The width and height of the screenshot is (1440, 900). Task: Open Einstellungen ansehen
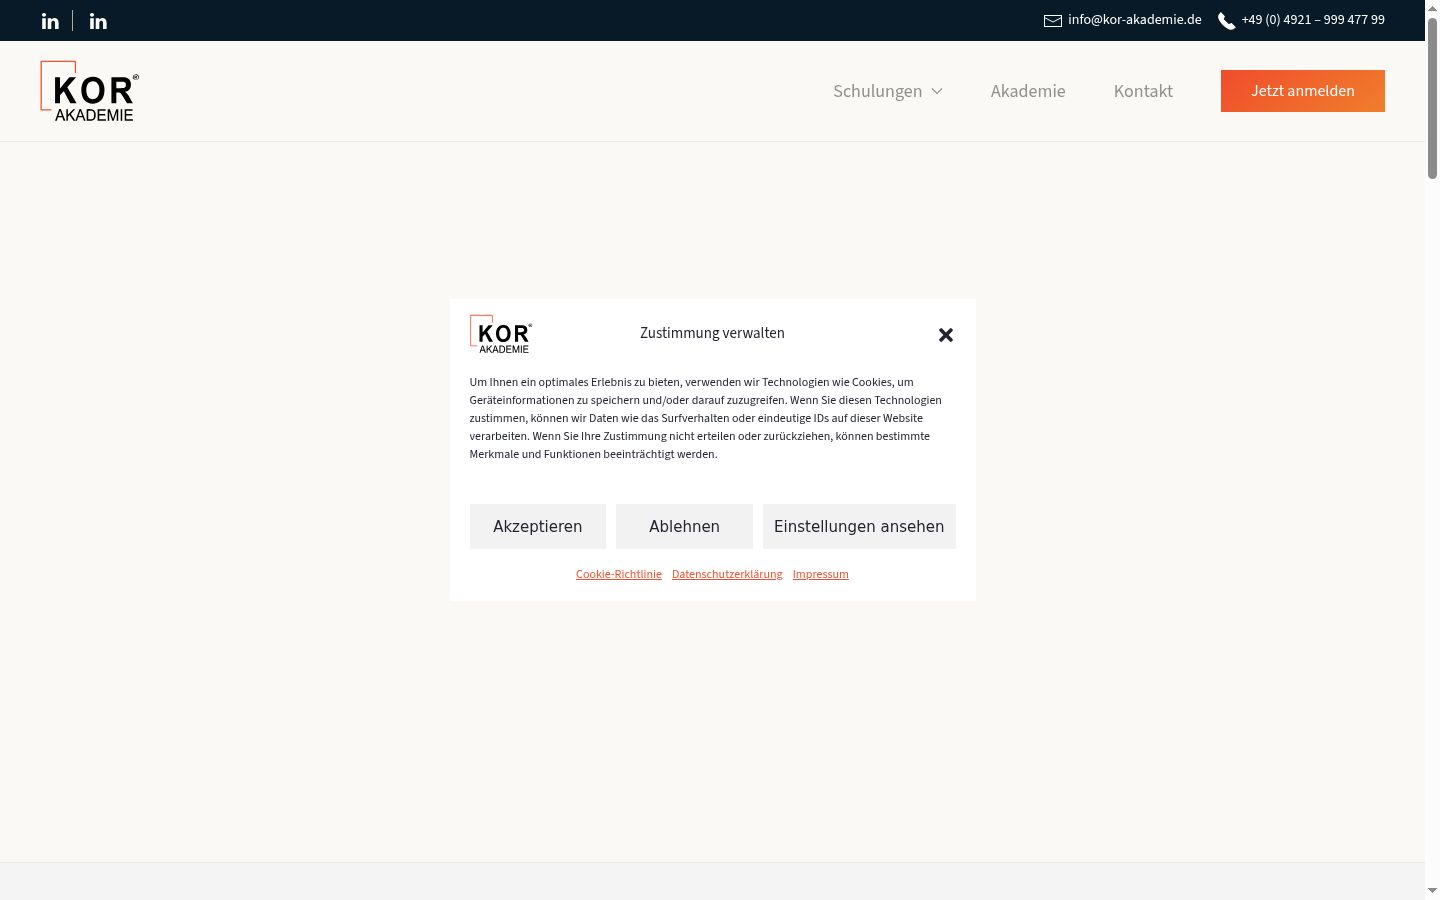[859, 526]
